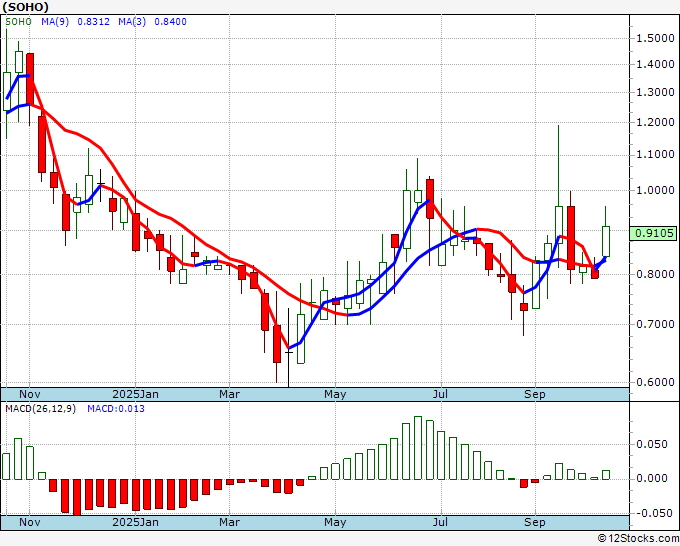The image size is (680, 546).
Task: Click the MACD(26,12,9) indicator label
Action: point(40,409)
